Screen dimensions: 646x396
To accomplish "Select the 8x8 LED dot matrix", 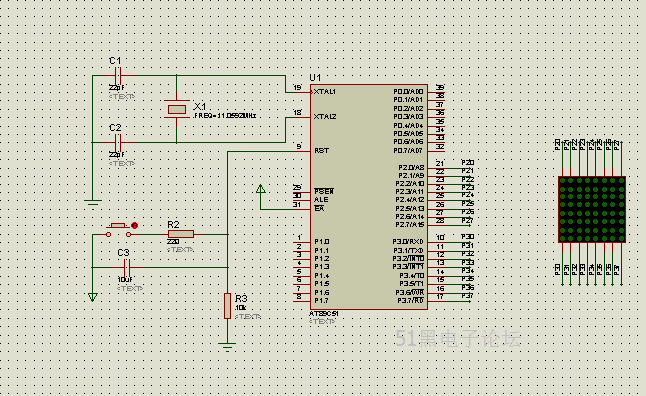I will tap(592, 209).
